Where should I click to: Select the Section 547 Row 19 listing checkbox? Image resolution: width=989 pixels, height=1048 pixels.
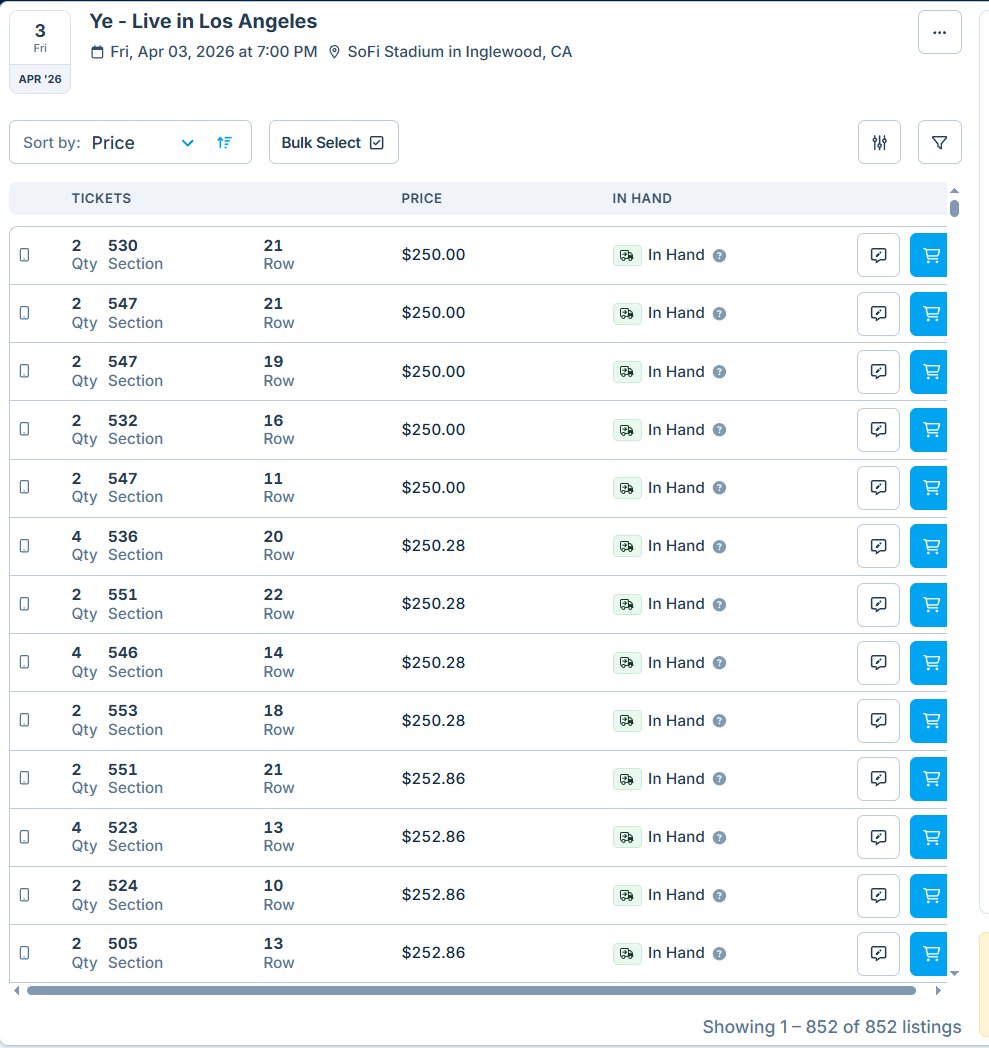(x=25, y=371)
